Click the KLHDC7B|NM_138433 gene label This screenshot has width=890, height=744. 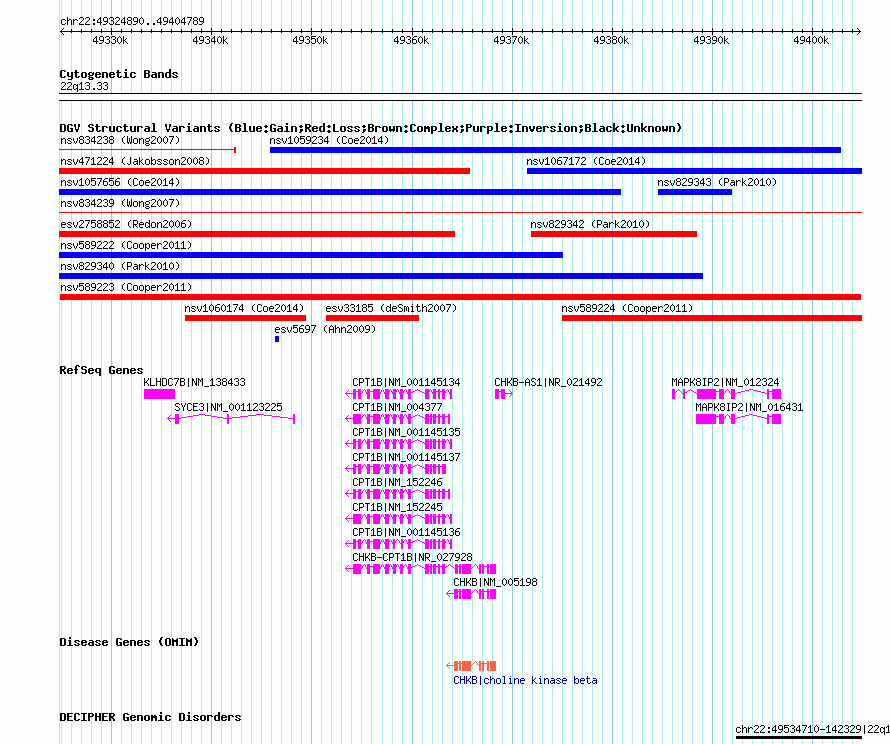(194, 382)
